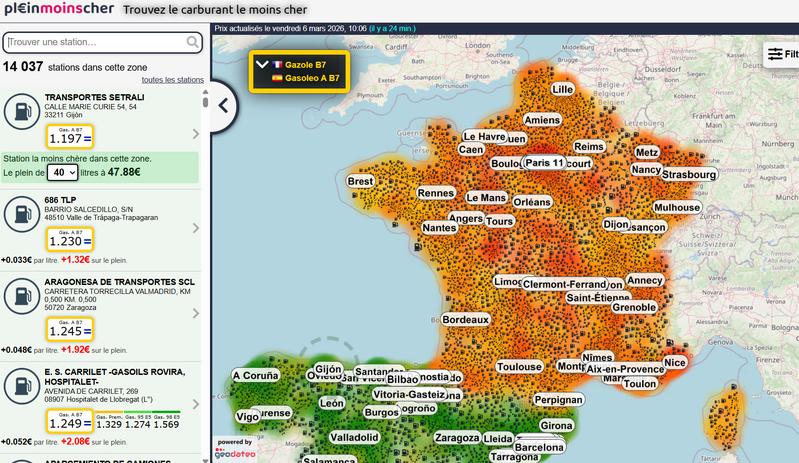Open 686 TLP details chevron
This screenshot has width=799, height=463.
196,228
